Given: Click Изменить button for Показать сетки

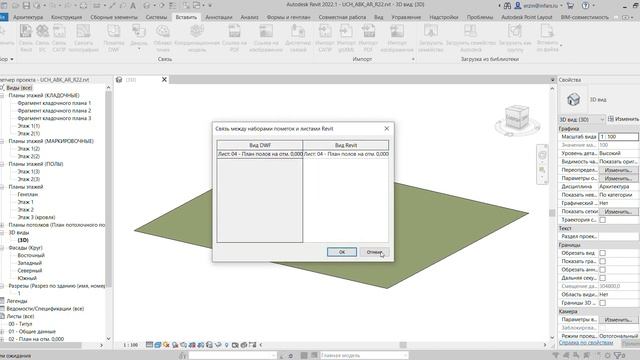Looking at the screenshot, I should click(x=618, y=212).
